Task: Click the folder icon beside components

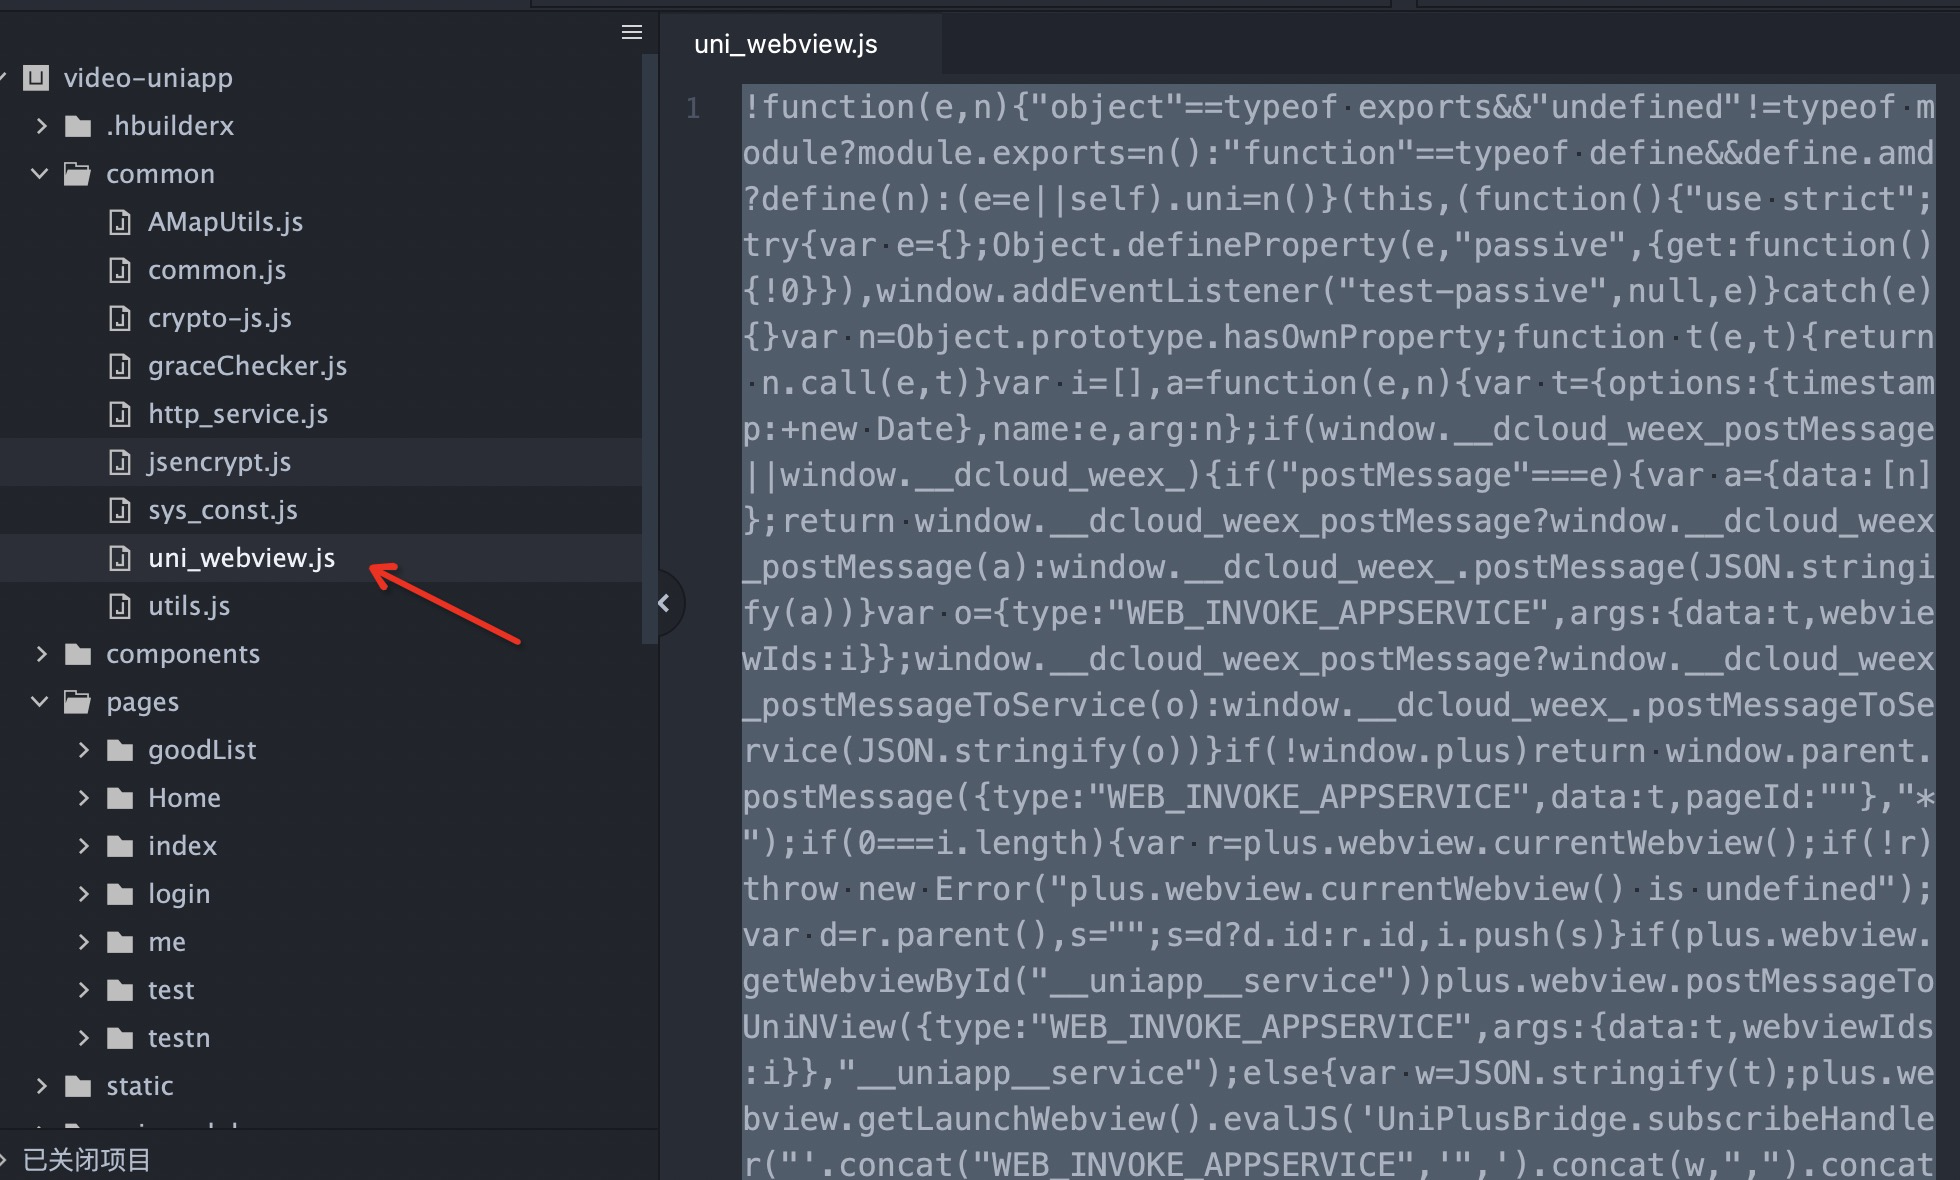Action: [x=78, y=654]
